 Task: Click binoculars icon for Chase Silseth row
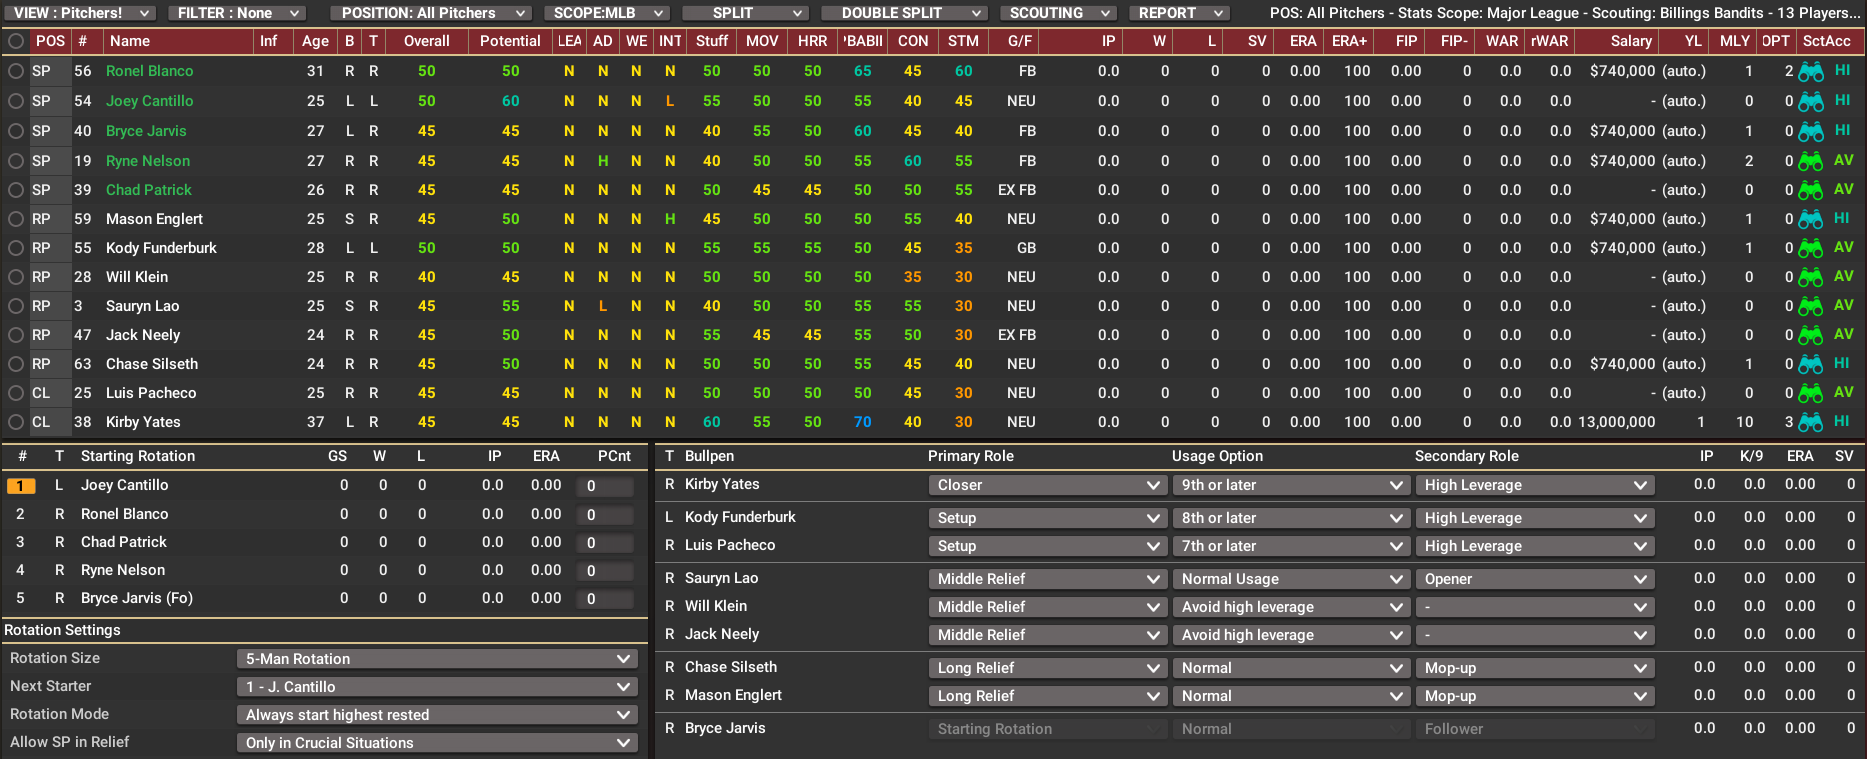(1810, 364)
